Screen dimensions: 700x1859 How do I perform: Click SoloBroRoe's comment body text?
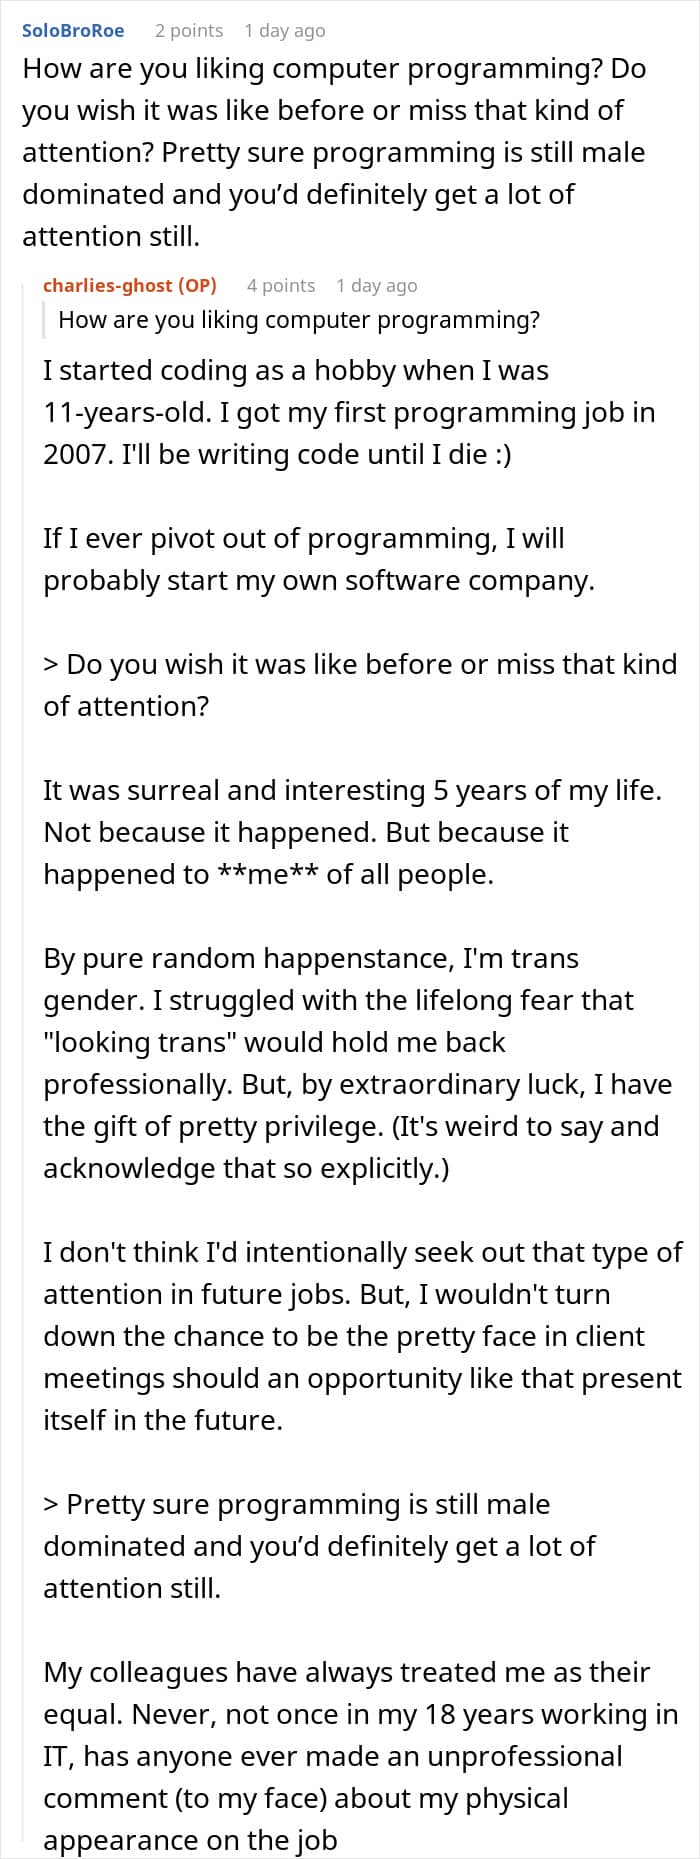(334, 152)
